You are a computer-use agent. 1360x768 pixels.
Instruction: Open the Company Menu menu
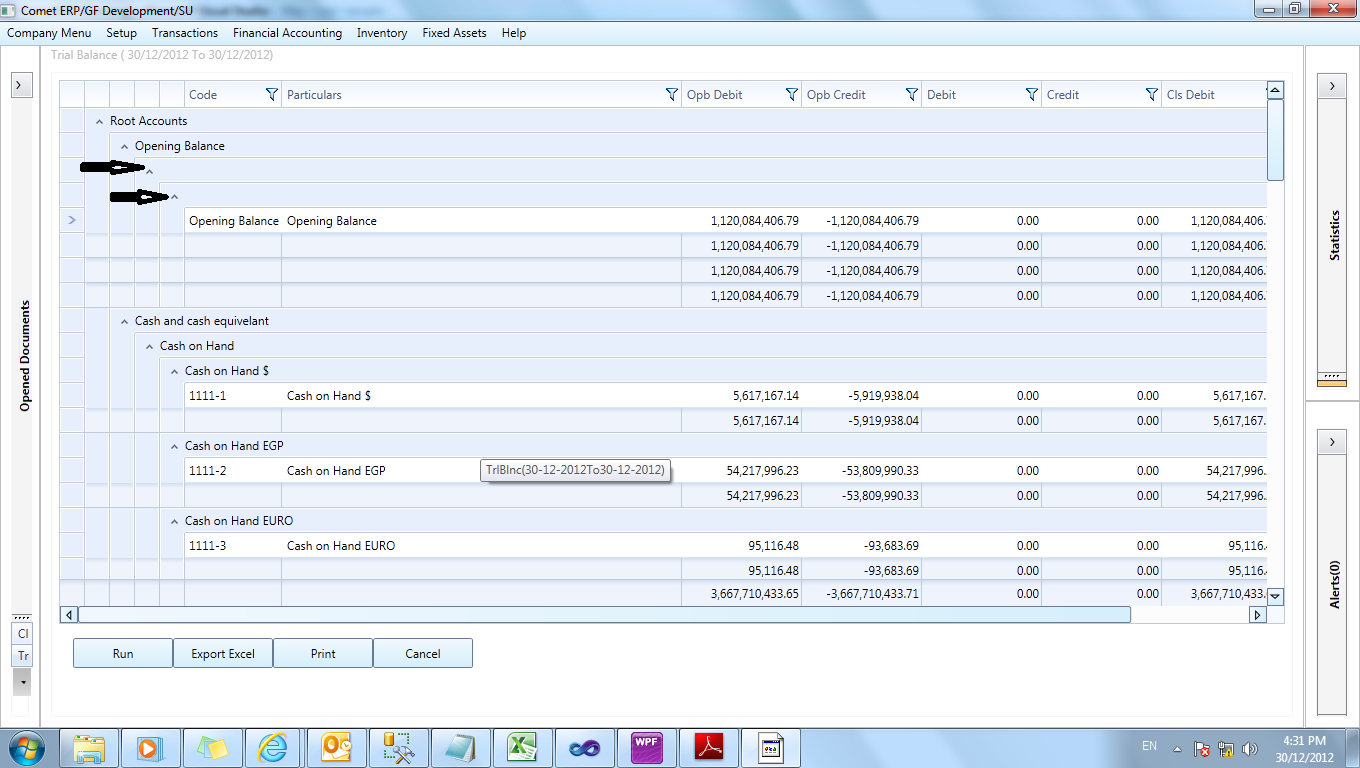point(49,33)
